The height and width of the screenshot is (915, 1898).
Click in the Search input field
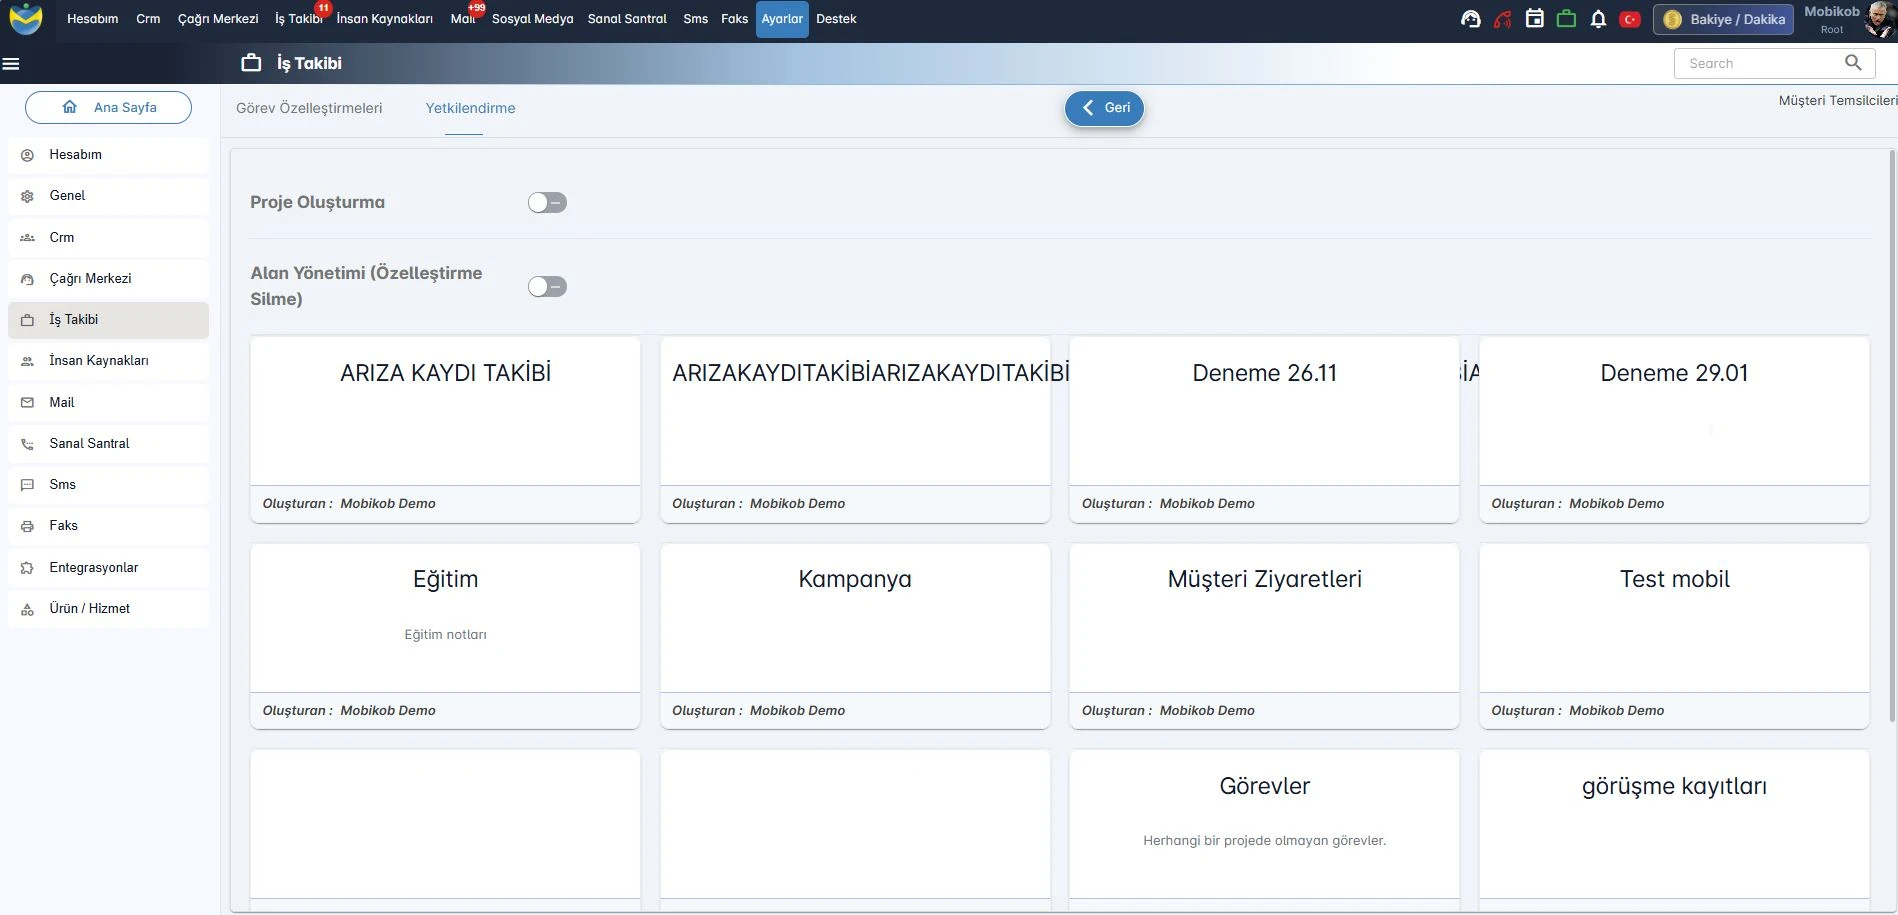click(1755, 63)
